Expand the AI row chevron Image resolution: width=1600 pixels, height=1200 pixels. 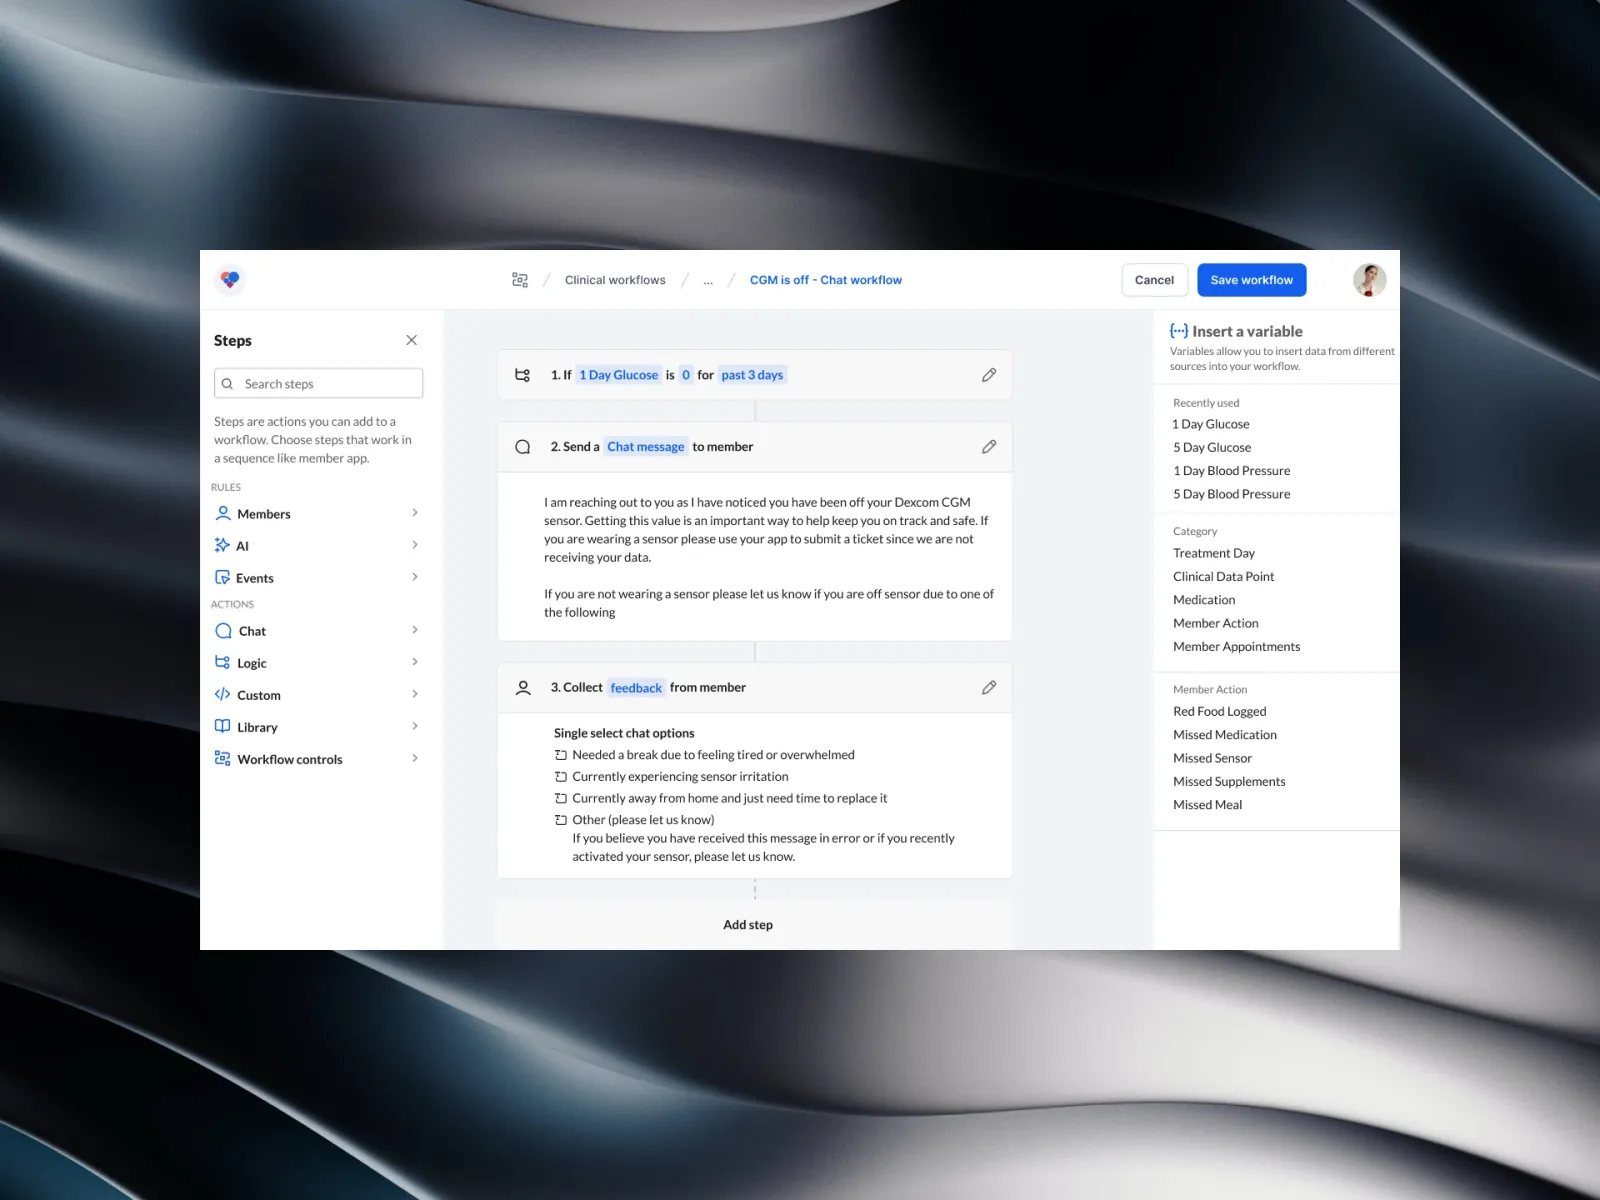[415, 545]
